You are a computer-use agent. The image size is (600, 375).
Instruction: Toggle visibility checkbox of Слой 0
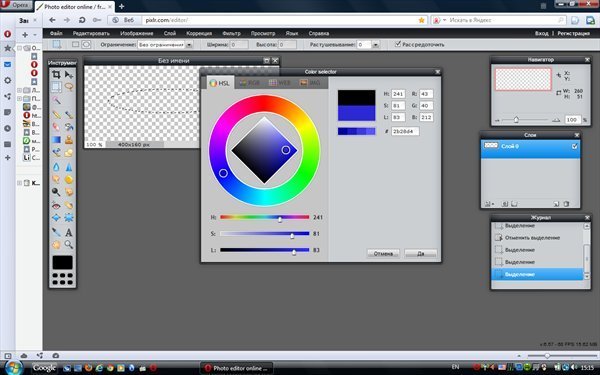tap(574, 146)
